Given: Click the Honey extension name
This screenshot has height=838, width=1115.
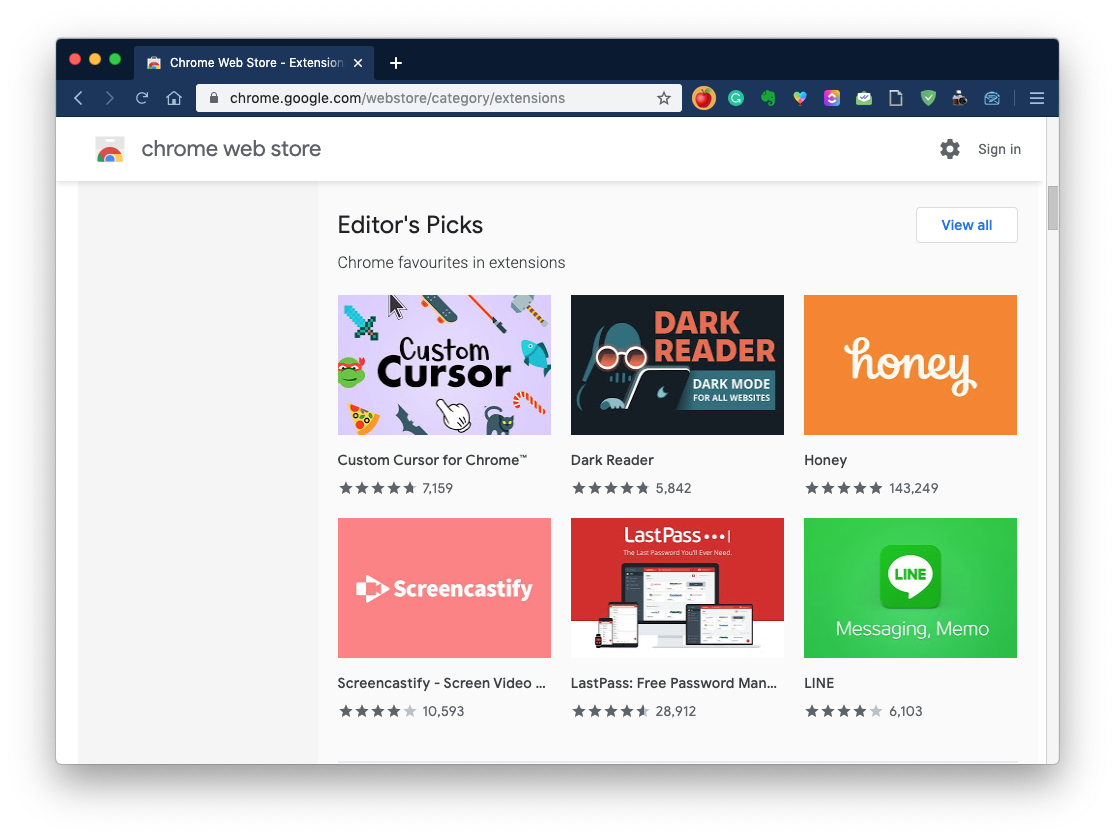Looking at the screenshot, I should 826,460.
